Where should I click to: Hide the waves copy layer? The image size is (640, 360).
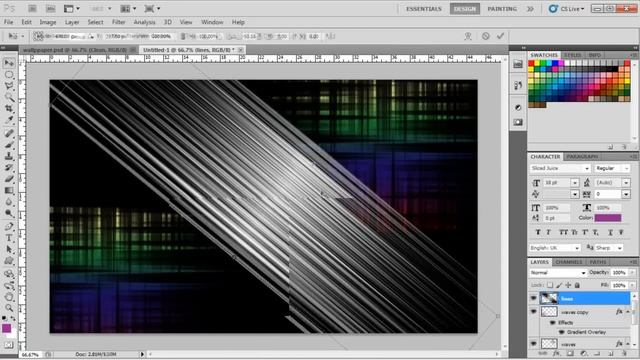tap(533, 311)
